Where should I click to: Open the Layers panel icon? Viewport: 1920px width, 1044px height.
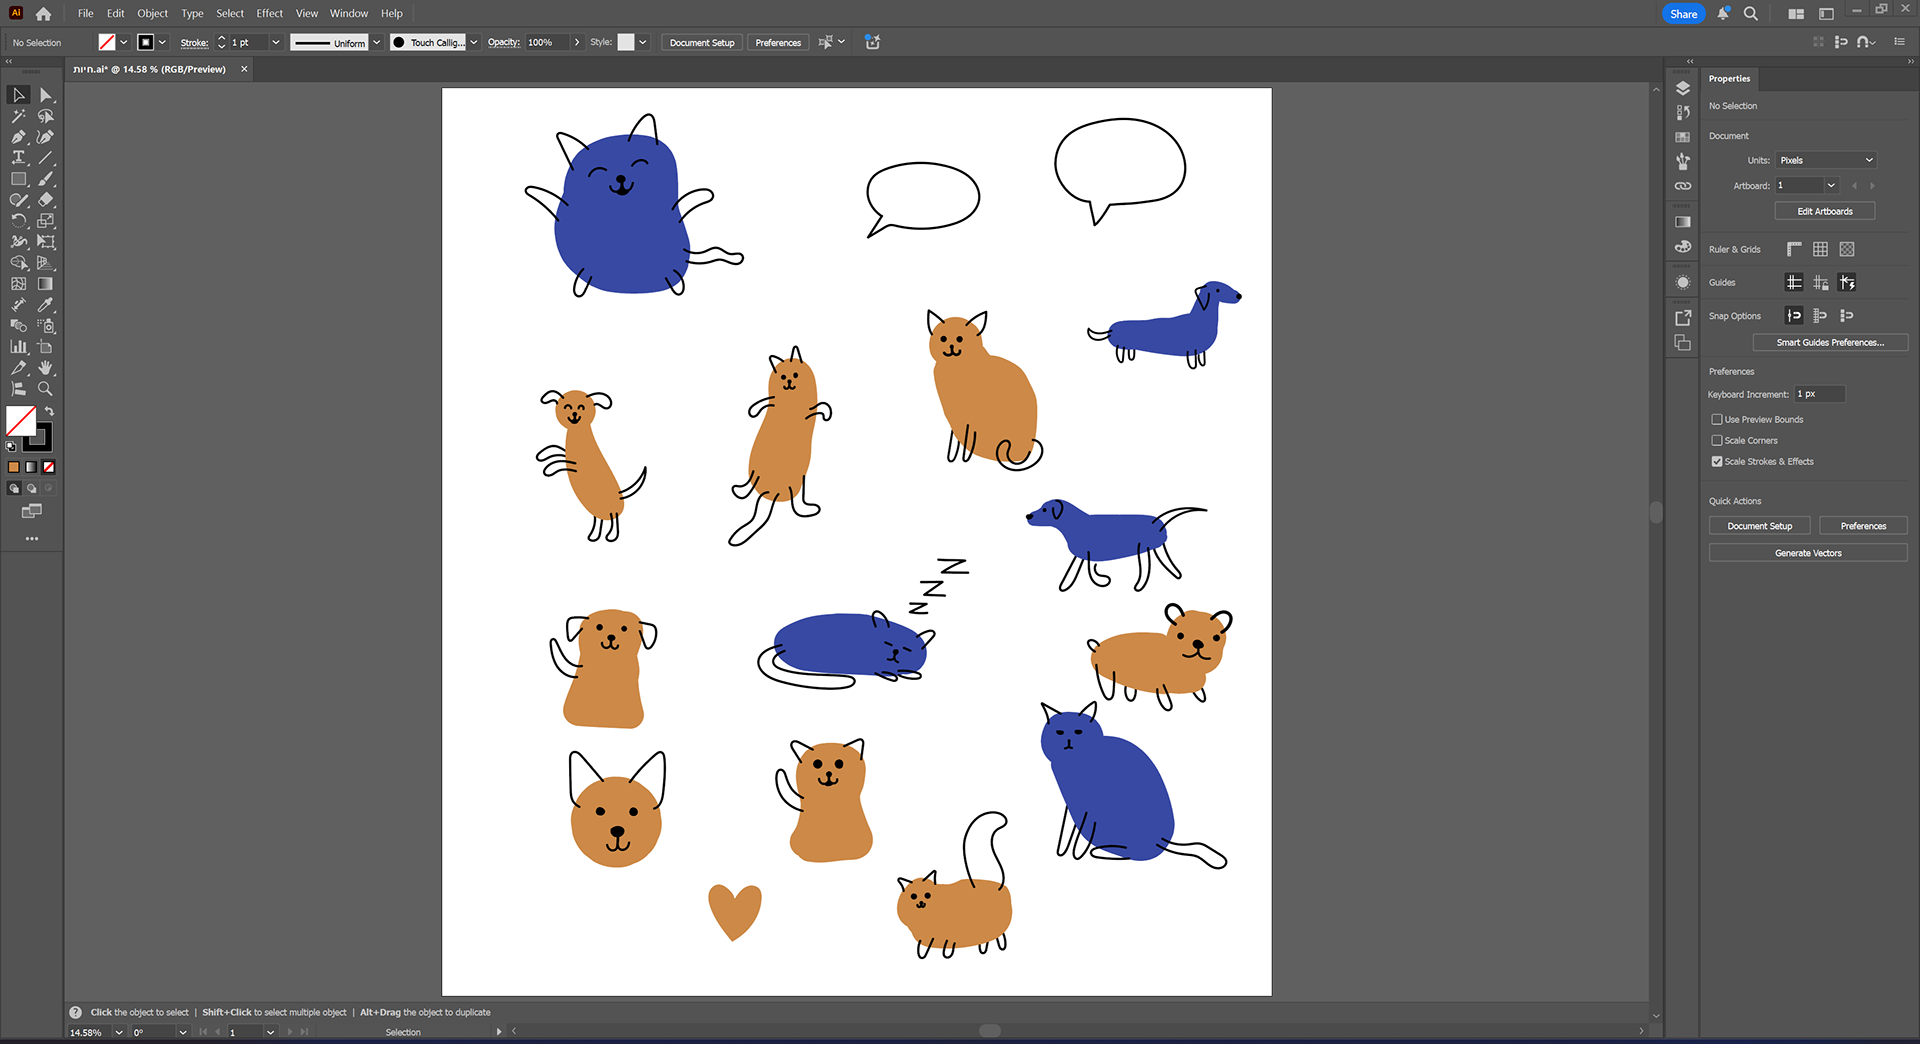coord(1683,89)
